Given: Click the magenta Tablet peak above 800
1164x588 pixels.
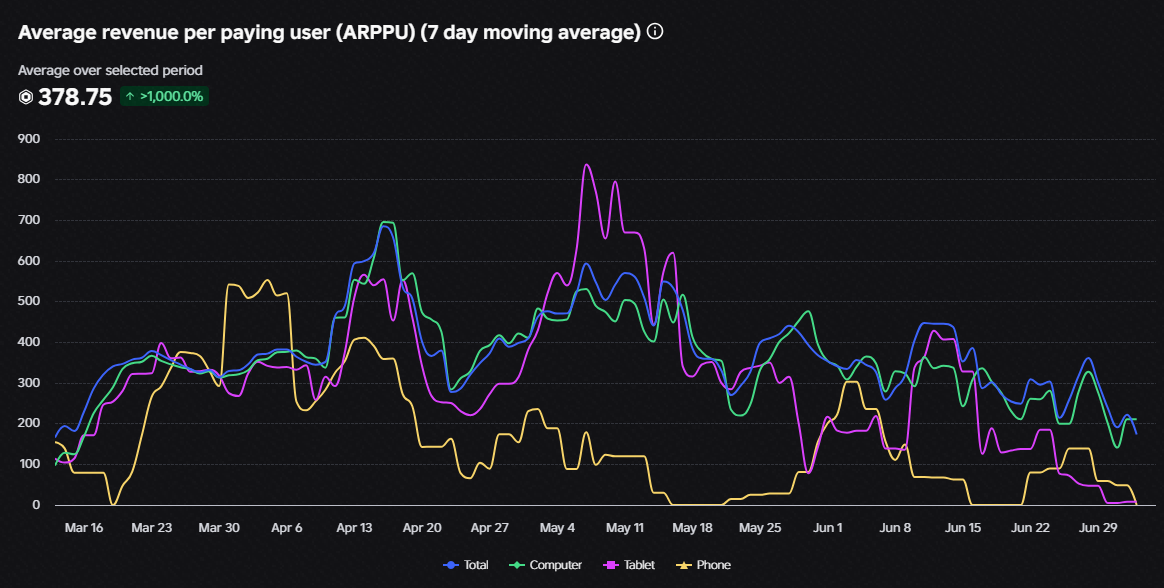Looking at the screenshot, I should 586,165.
